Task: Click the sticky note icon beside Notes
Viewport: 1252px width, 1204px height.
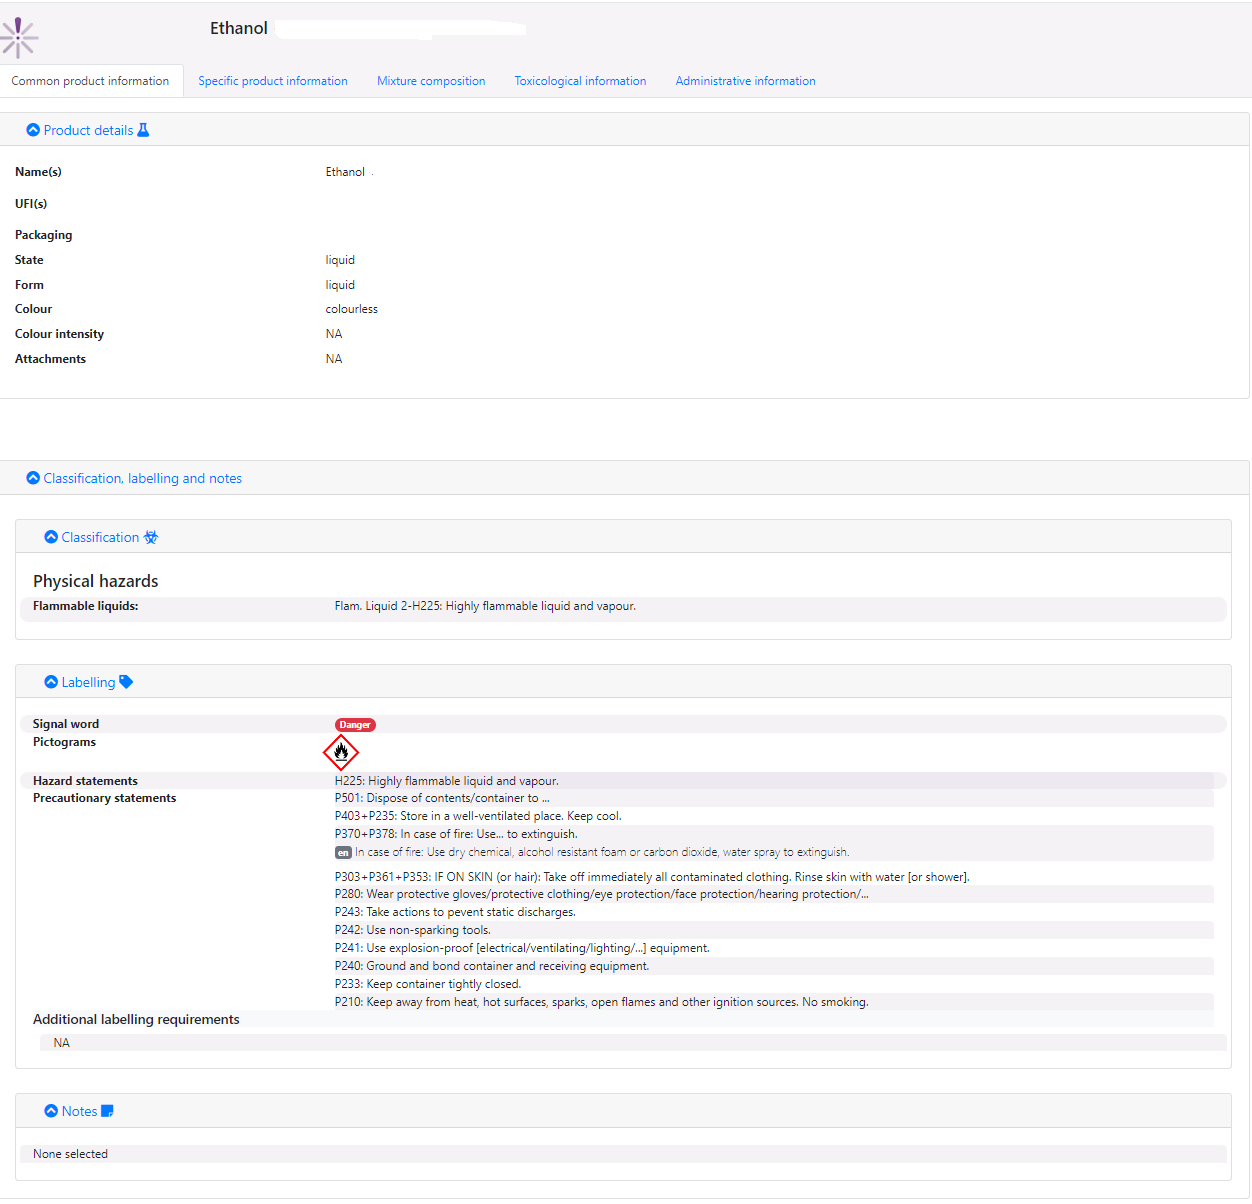Action: tap(108, 1111)
